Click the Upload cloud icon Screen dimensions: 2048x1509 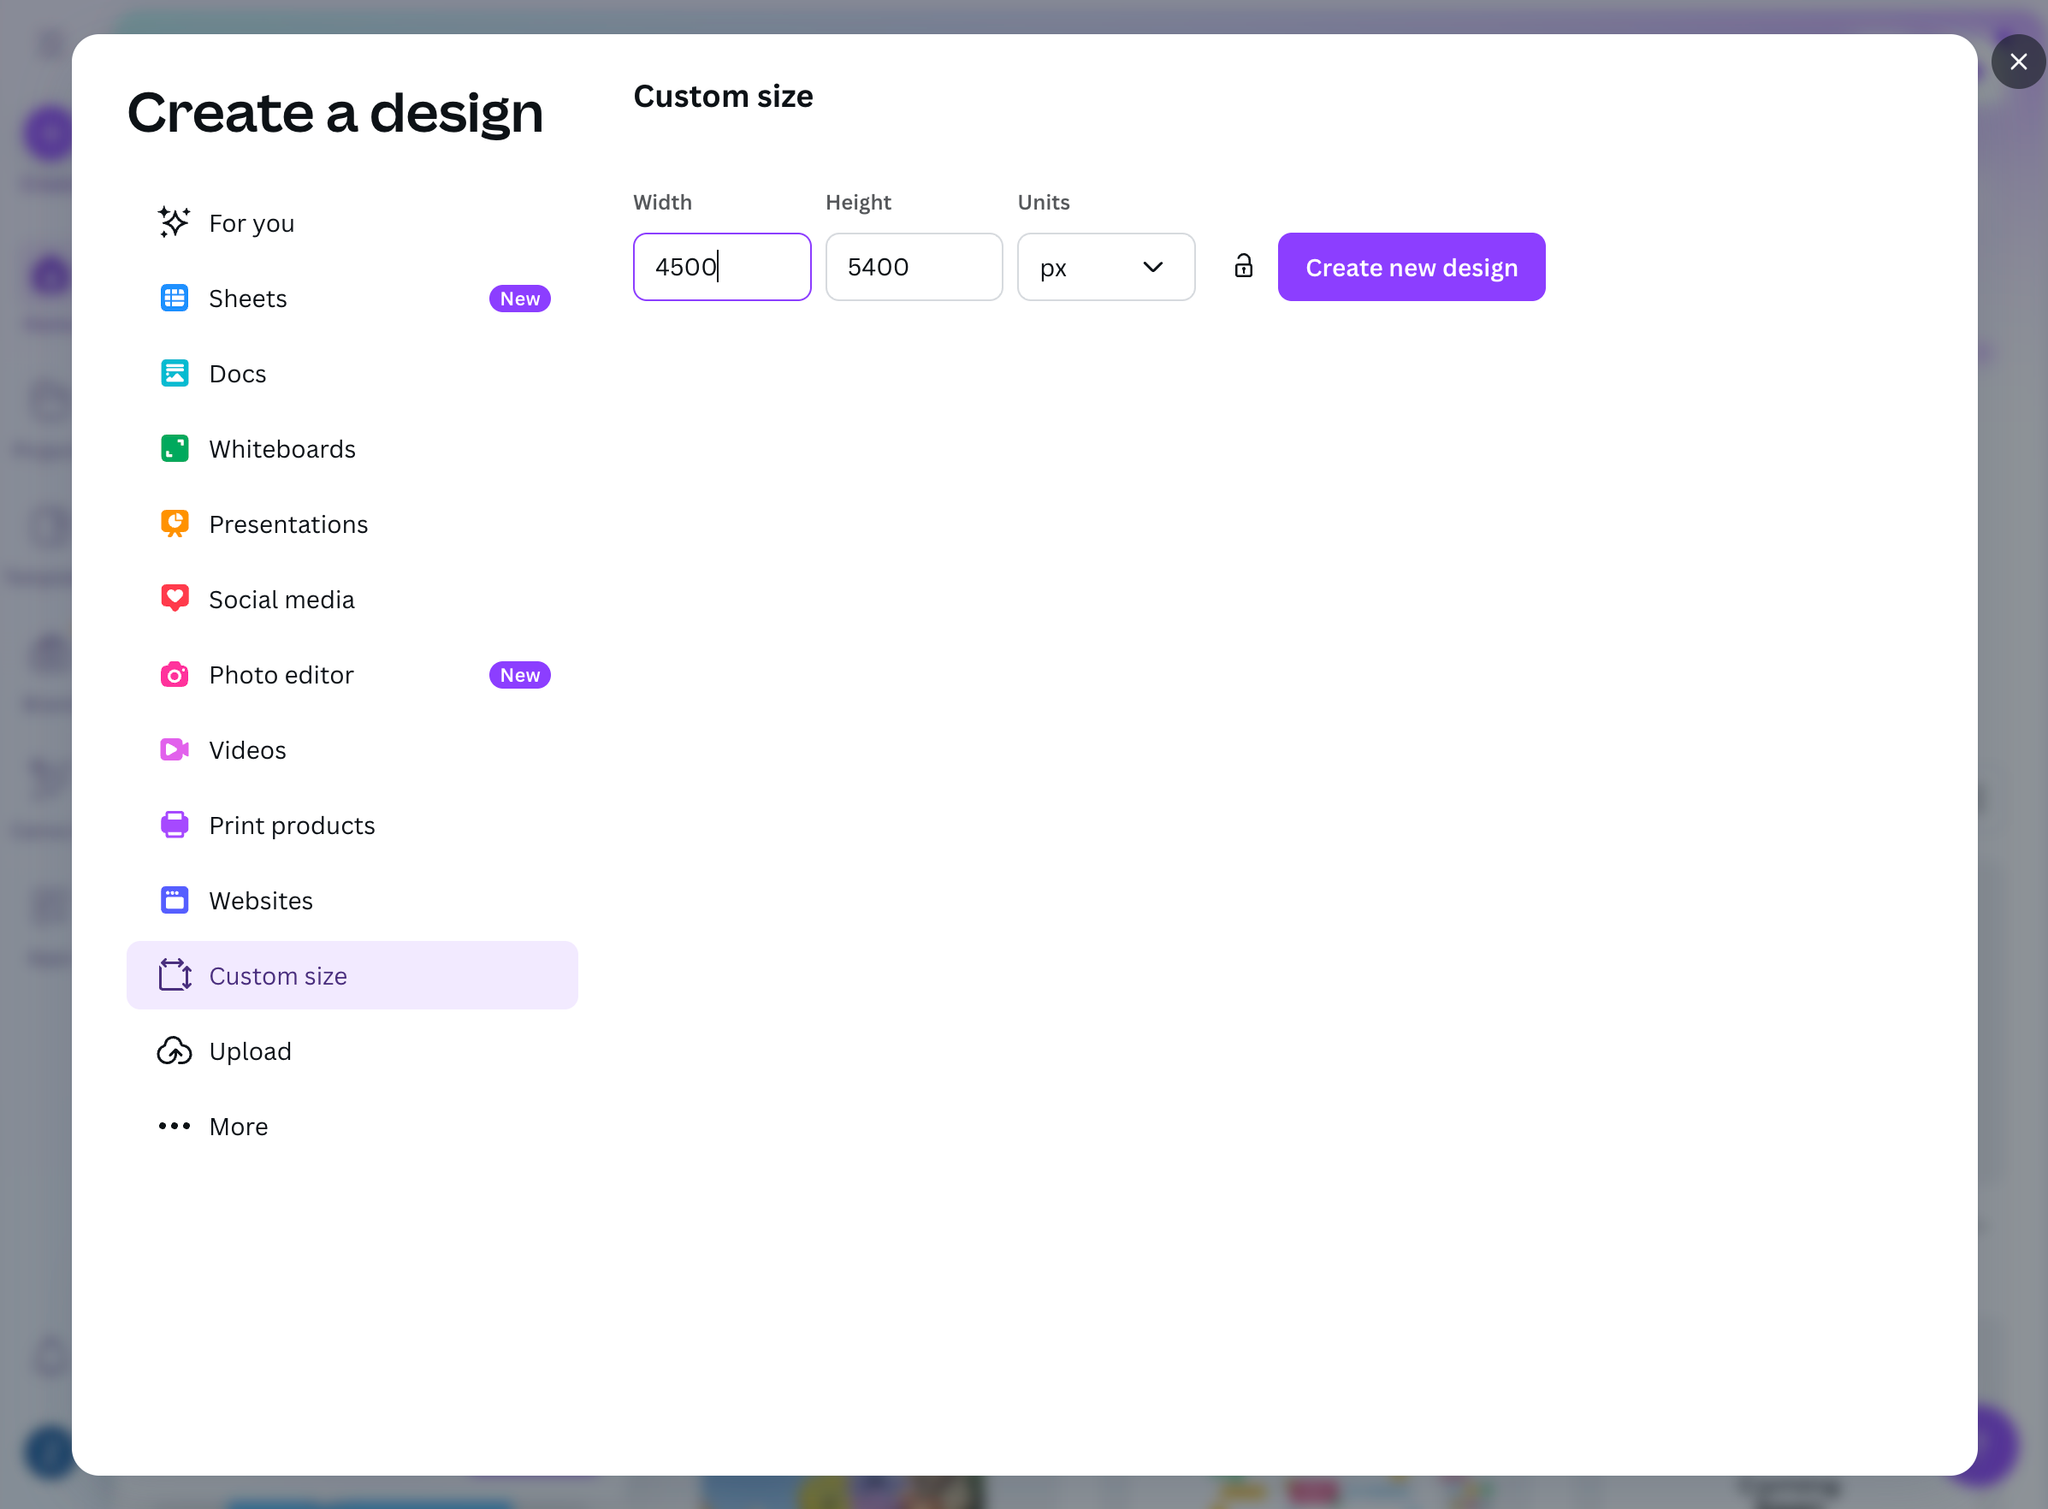tap(174, 1050)
